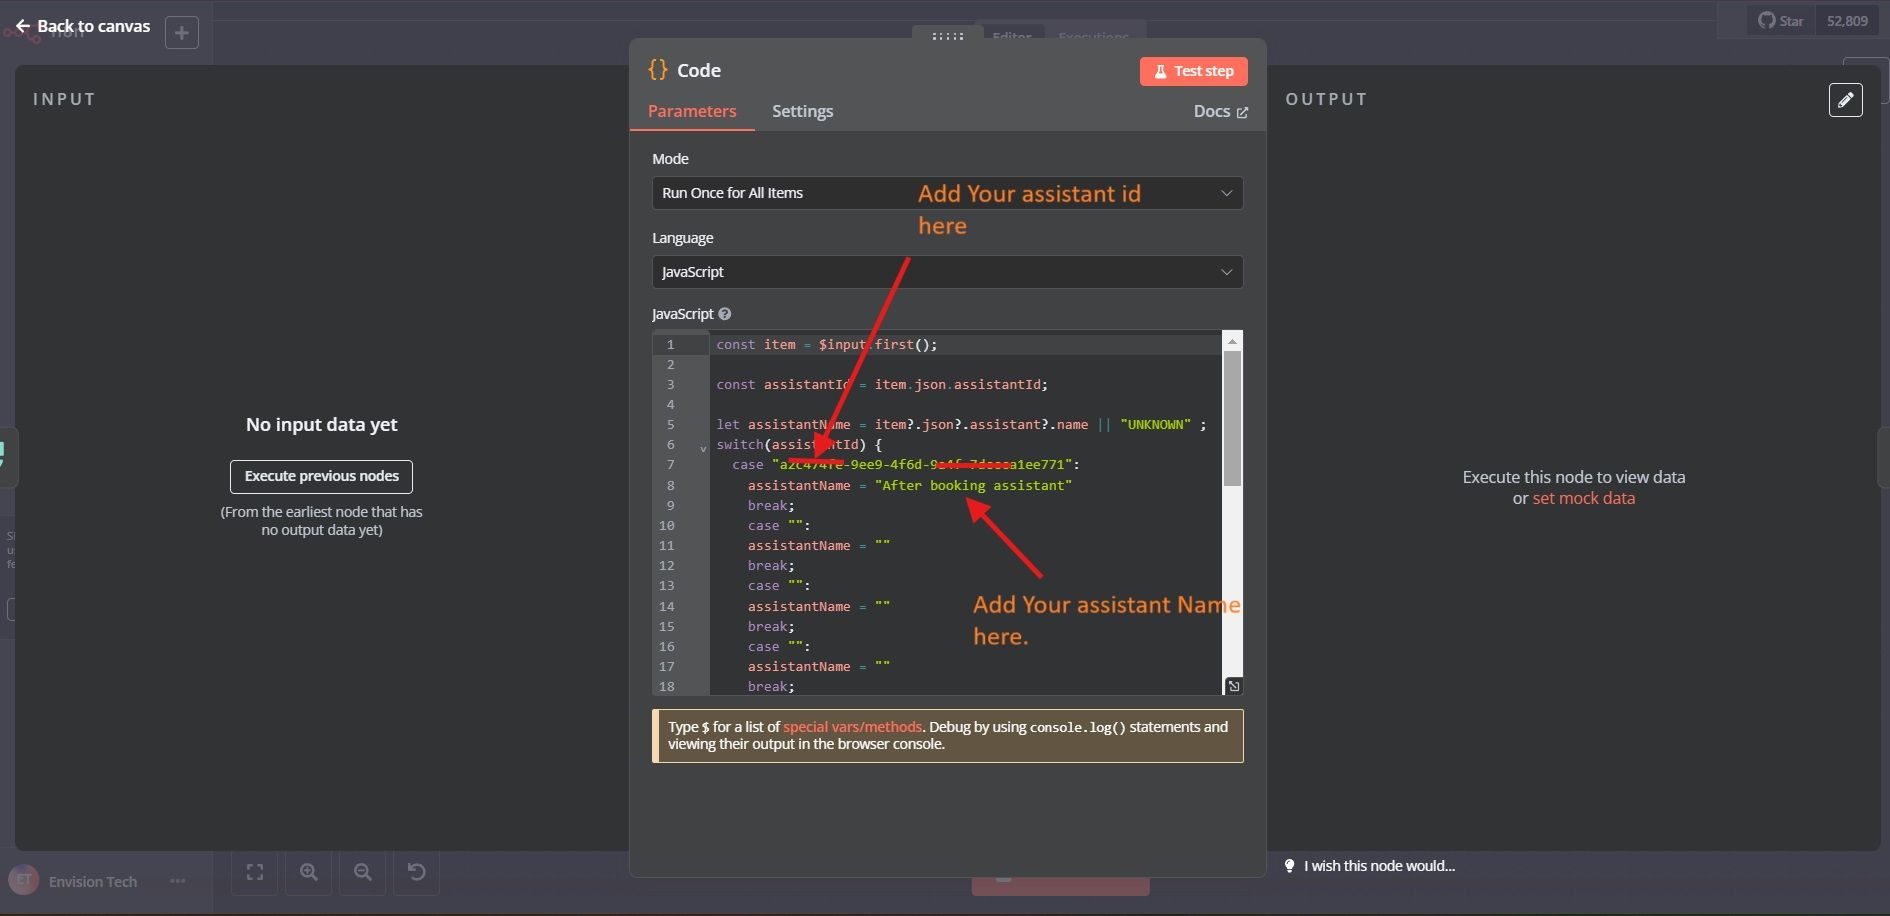
Task: Click the Back to canvas arrow icon
Action: point(22,26)
